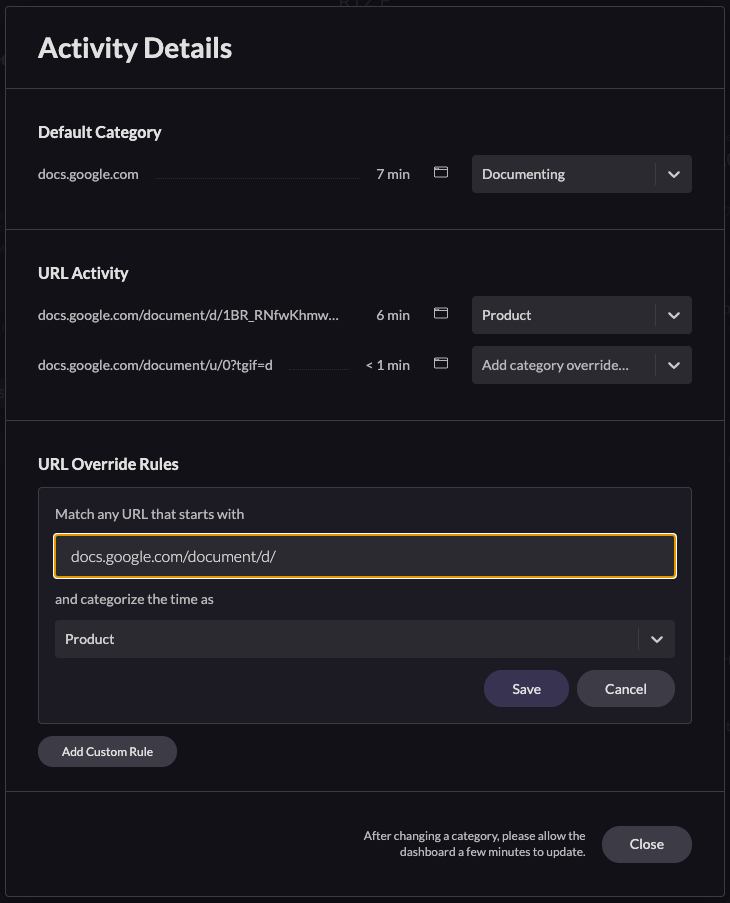Click the chevron on Add category override dropdown
This screenshot has height=903, width=730.
pos(676,364)
